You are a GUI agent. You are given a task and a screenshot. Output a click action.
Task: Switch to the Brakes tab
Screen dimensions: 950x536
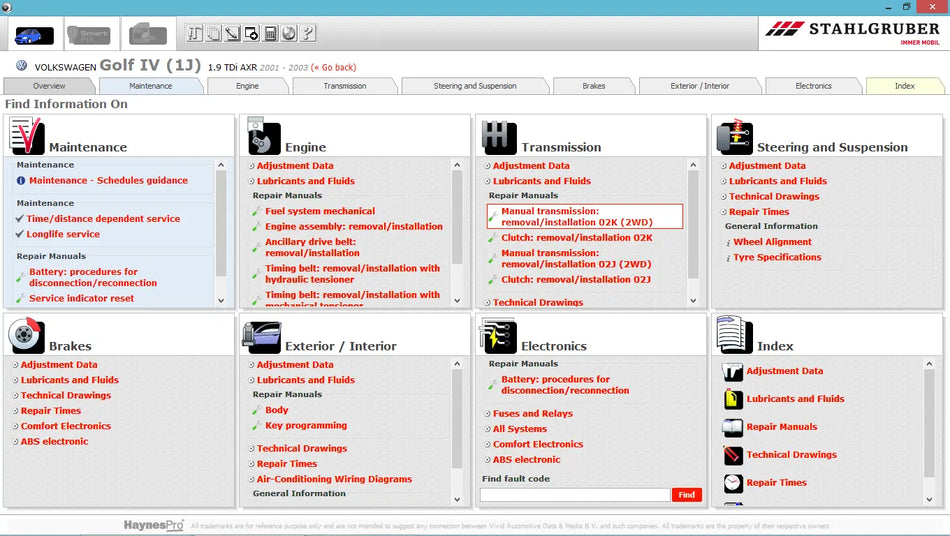594,86
